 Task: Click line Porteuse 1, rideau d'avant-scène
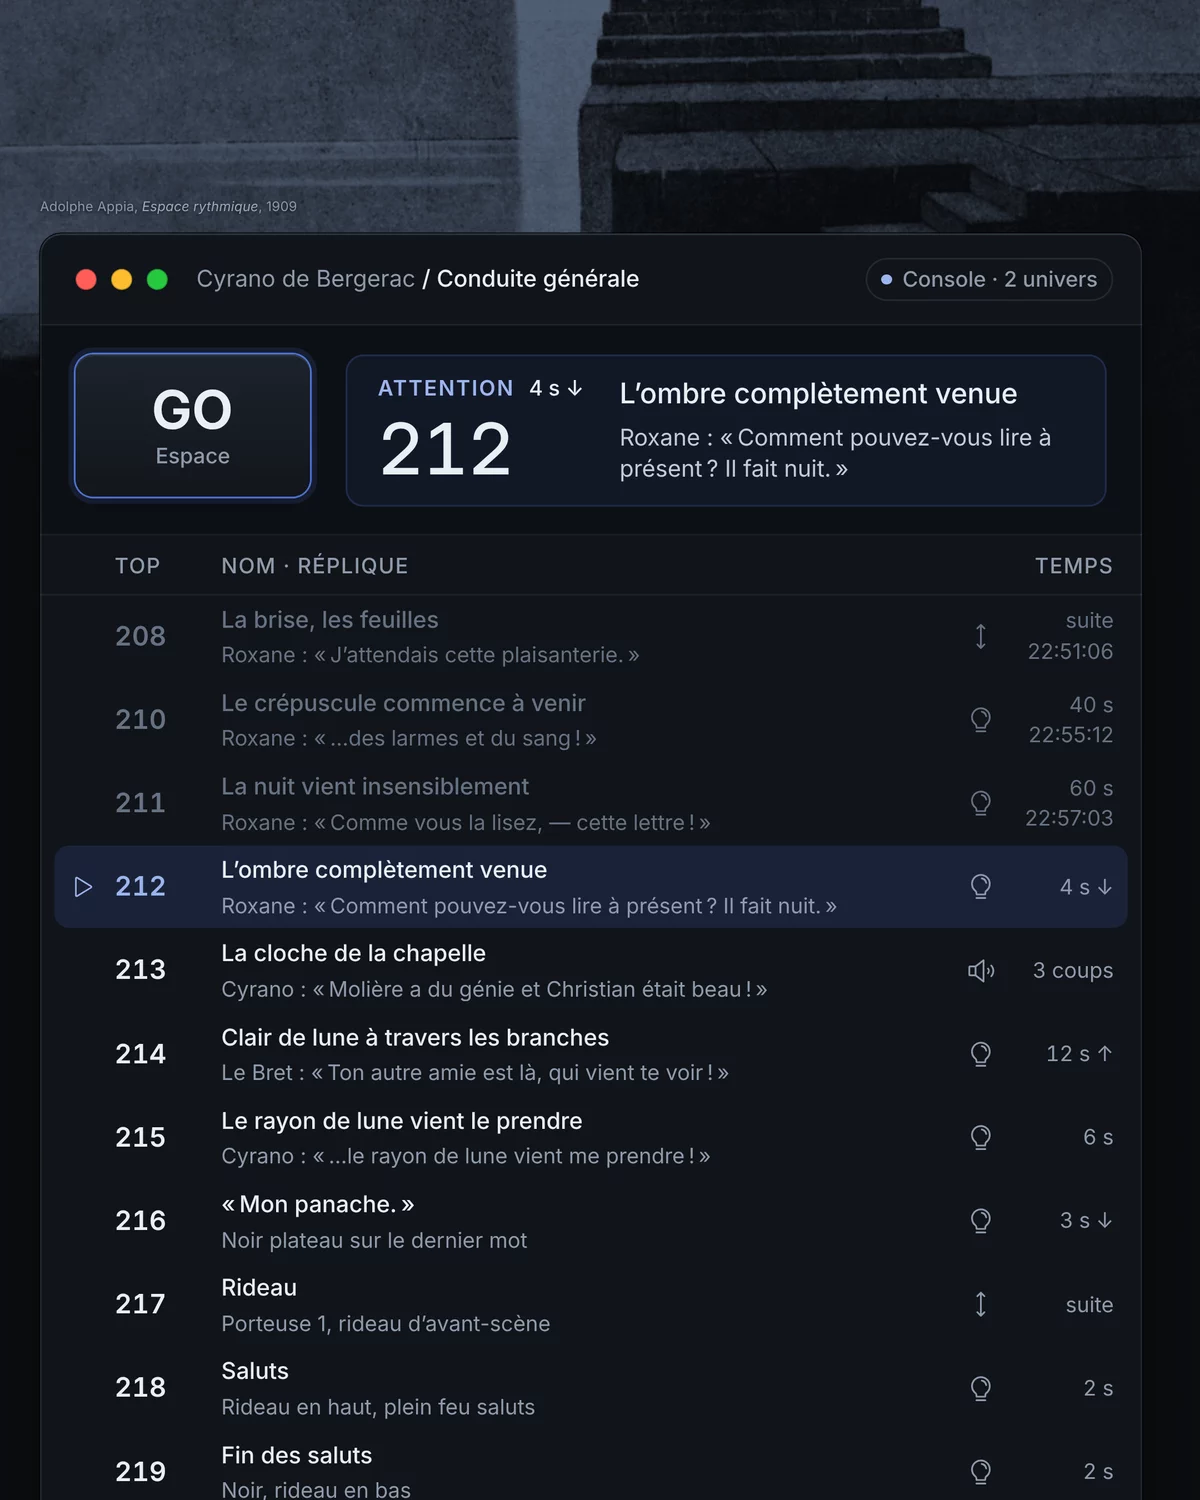(386, 1324)
